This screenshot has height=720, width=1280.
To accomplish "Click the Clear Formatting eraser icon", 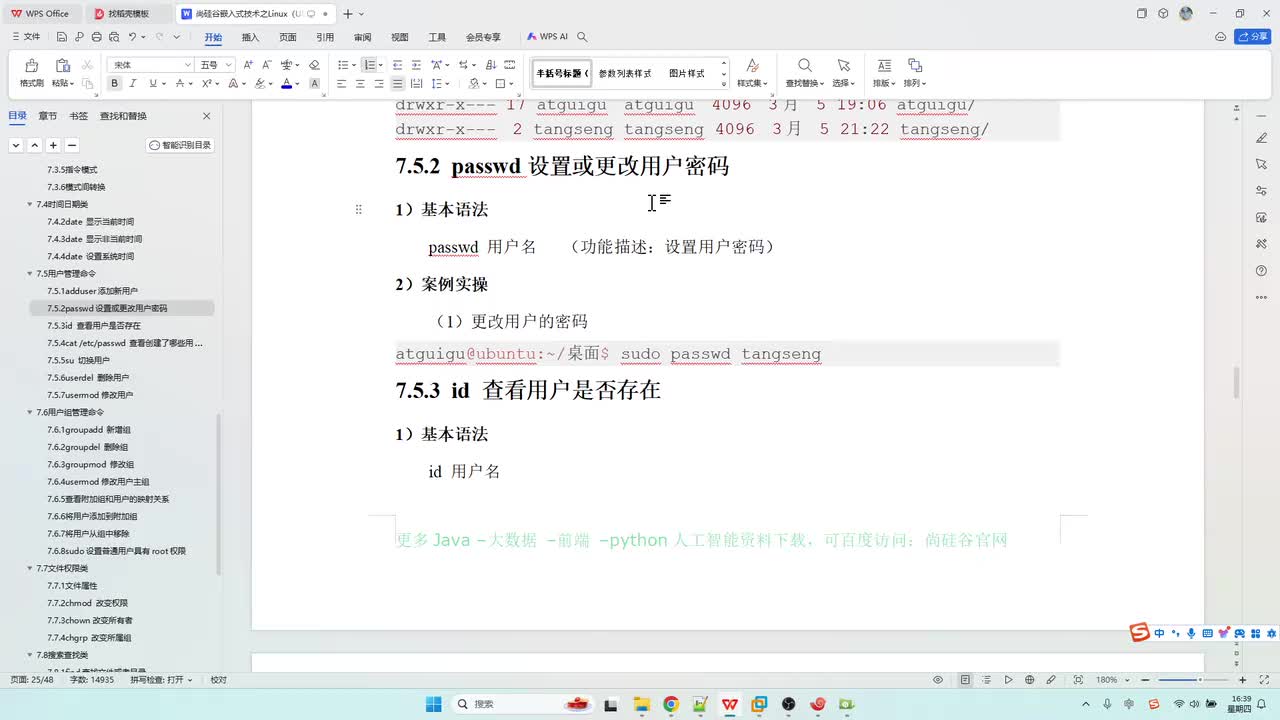I will point(314,65).
